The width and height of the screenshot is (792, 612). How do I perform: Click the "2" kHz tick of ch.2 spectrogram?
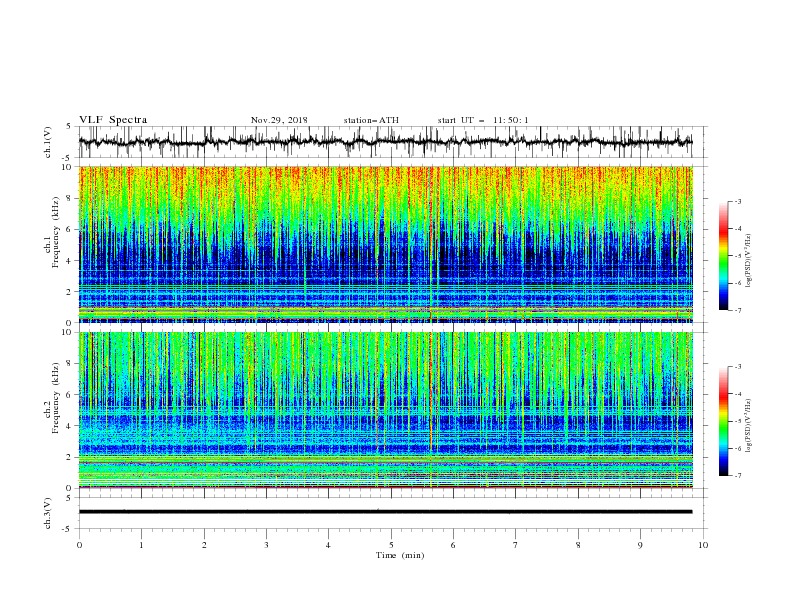[70, 457]
